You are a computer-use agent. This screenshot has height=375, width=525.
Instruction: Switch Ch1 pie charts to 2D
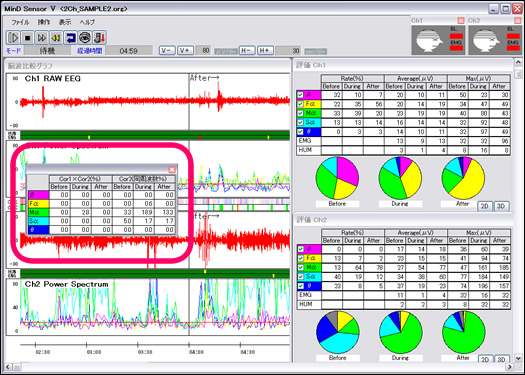(484, 206)
